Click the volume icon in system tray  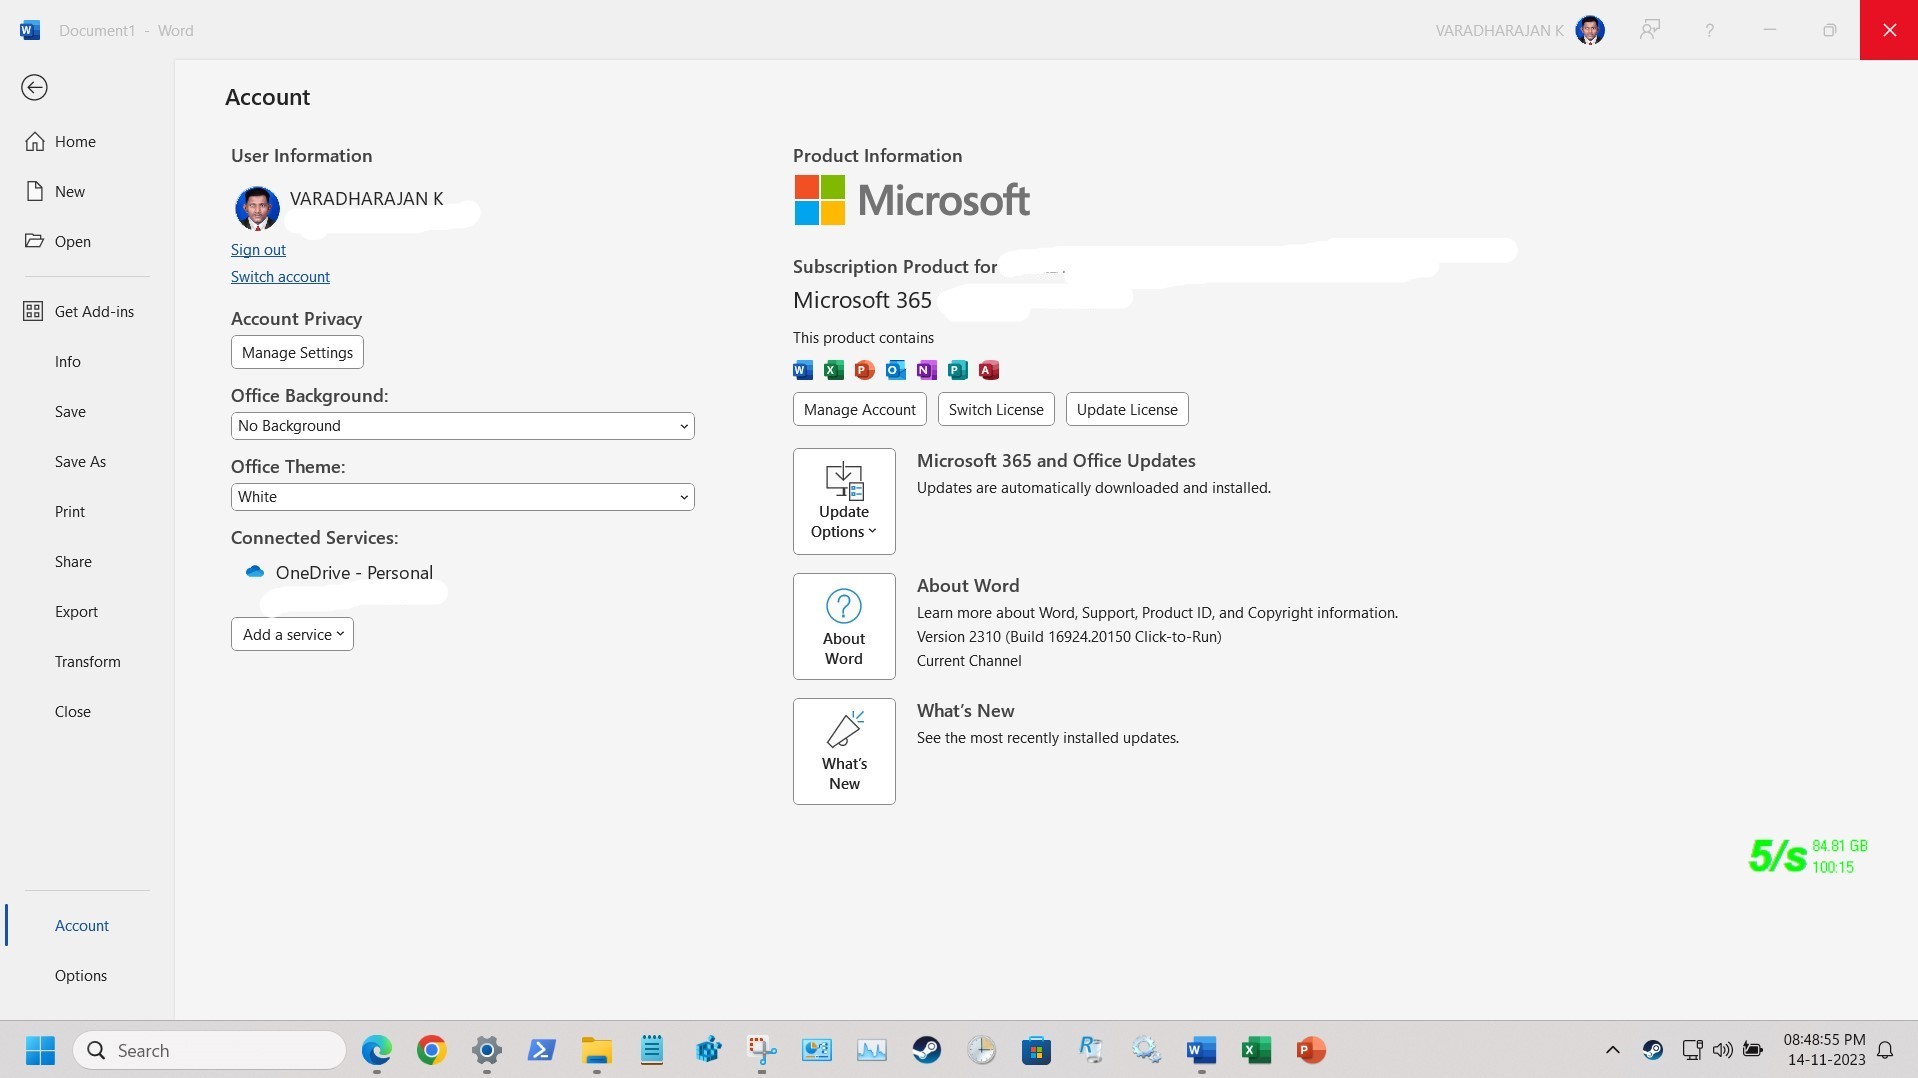coord(1722,1051)
